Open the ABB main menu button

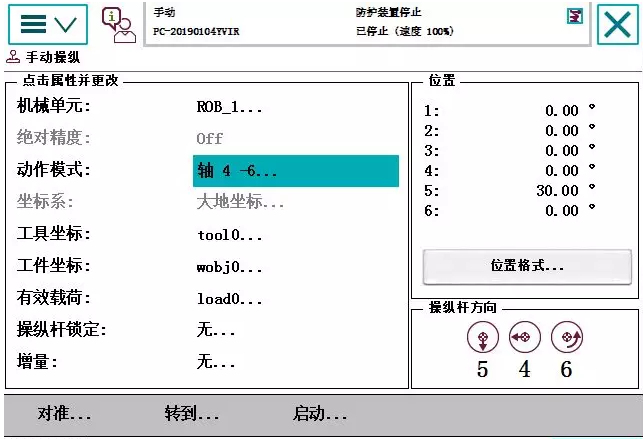click(x=48, y=24)
